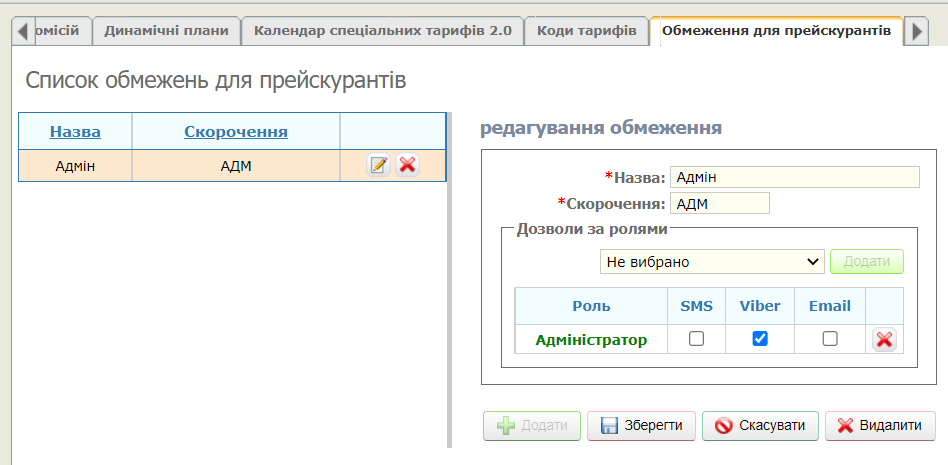Click the edit pencil icon in Адмін row
The image size is (948, 465).
coord(378,166)
